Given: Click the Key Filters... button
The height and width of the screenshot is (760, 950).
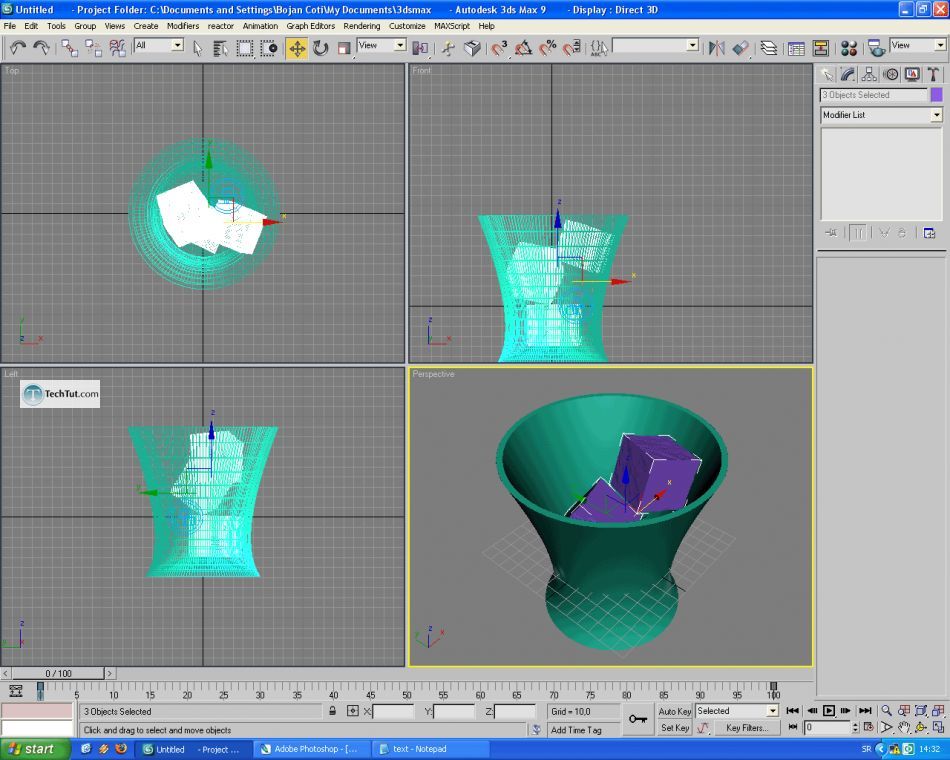Looking at the screenshot, I should 747,728.
